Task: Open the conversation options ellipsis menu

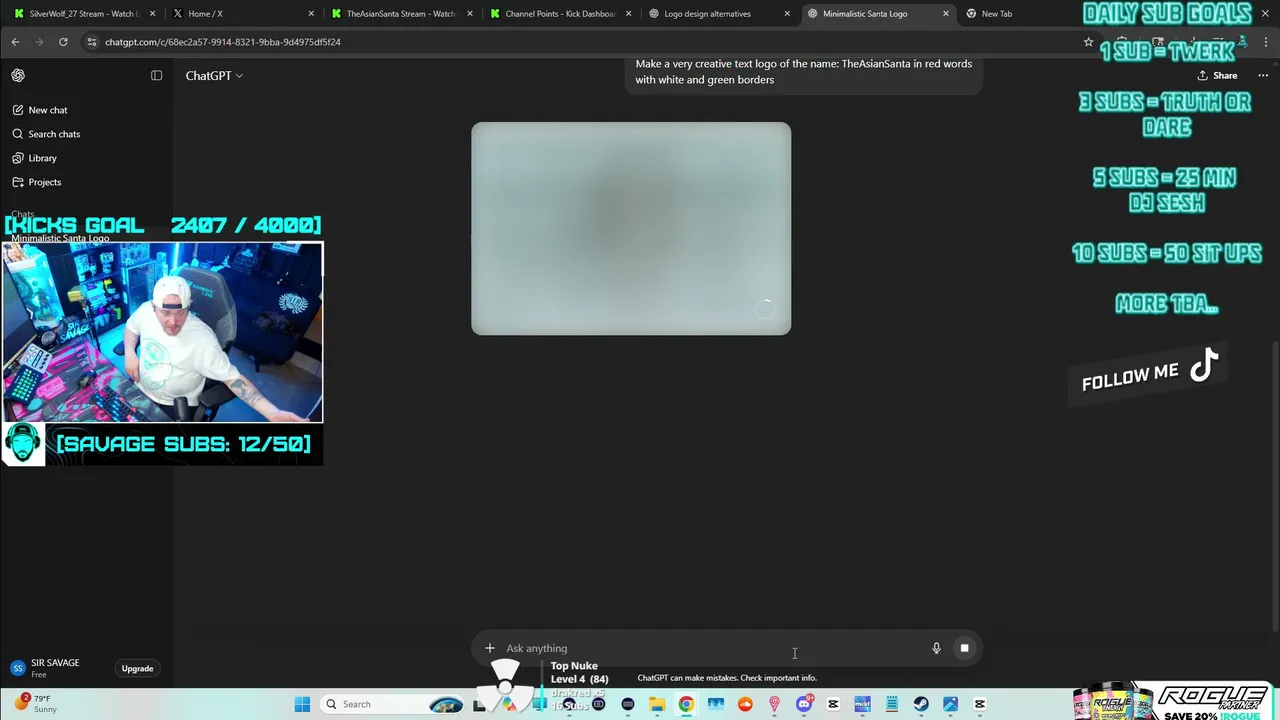Action: click(1262, 75)
